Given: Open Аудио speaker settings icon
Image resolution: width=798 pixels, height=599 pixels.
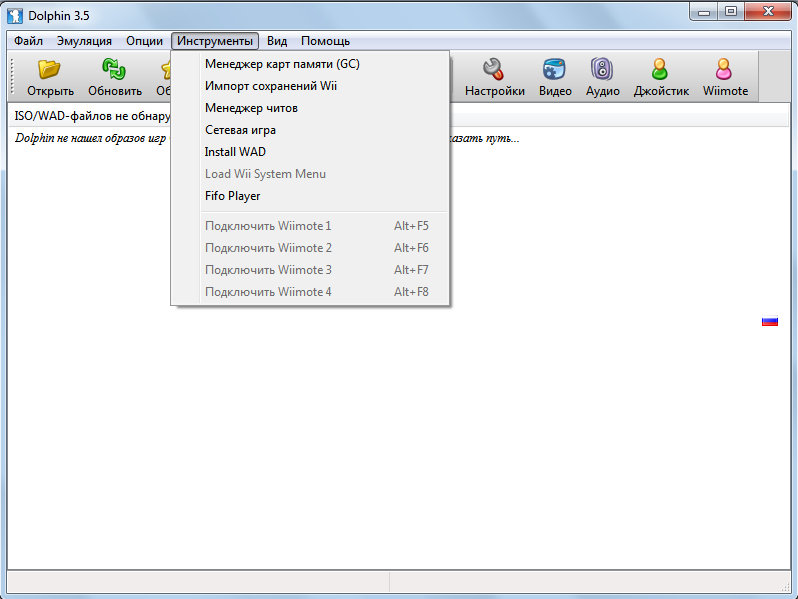Looking at the screenshot, I should coord(602,69).
